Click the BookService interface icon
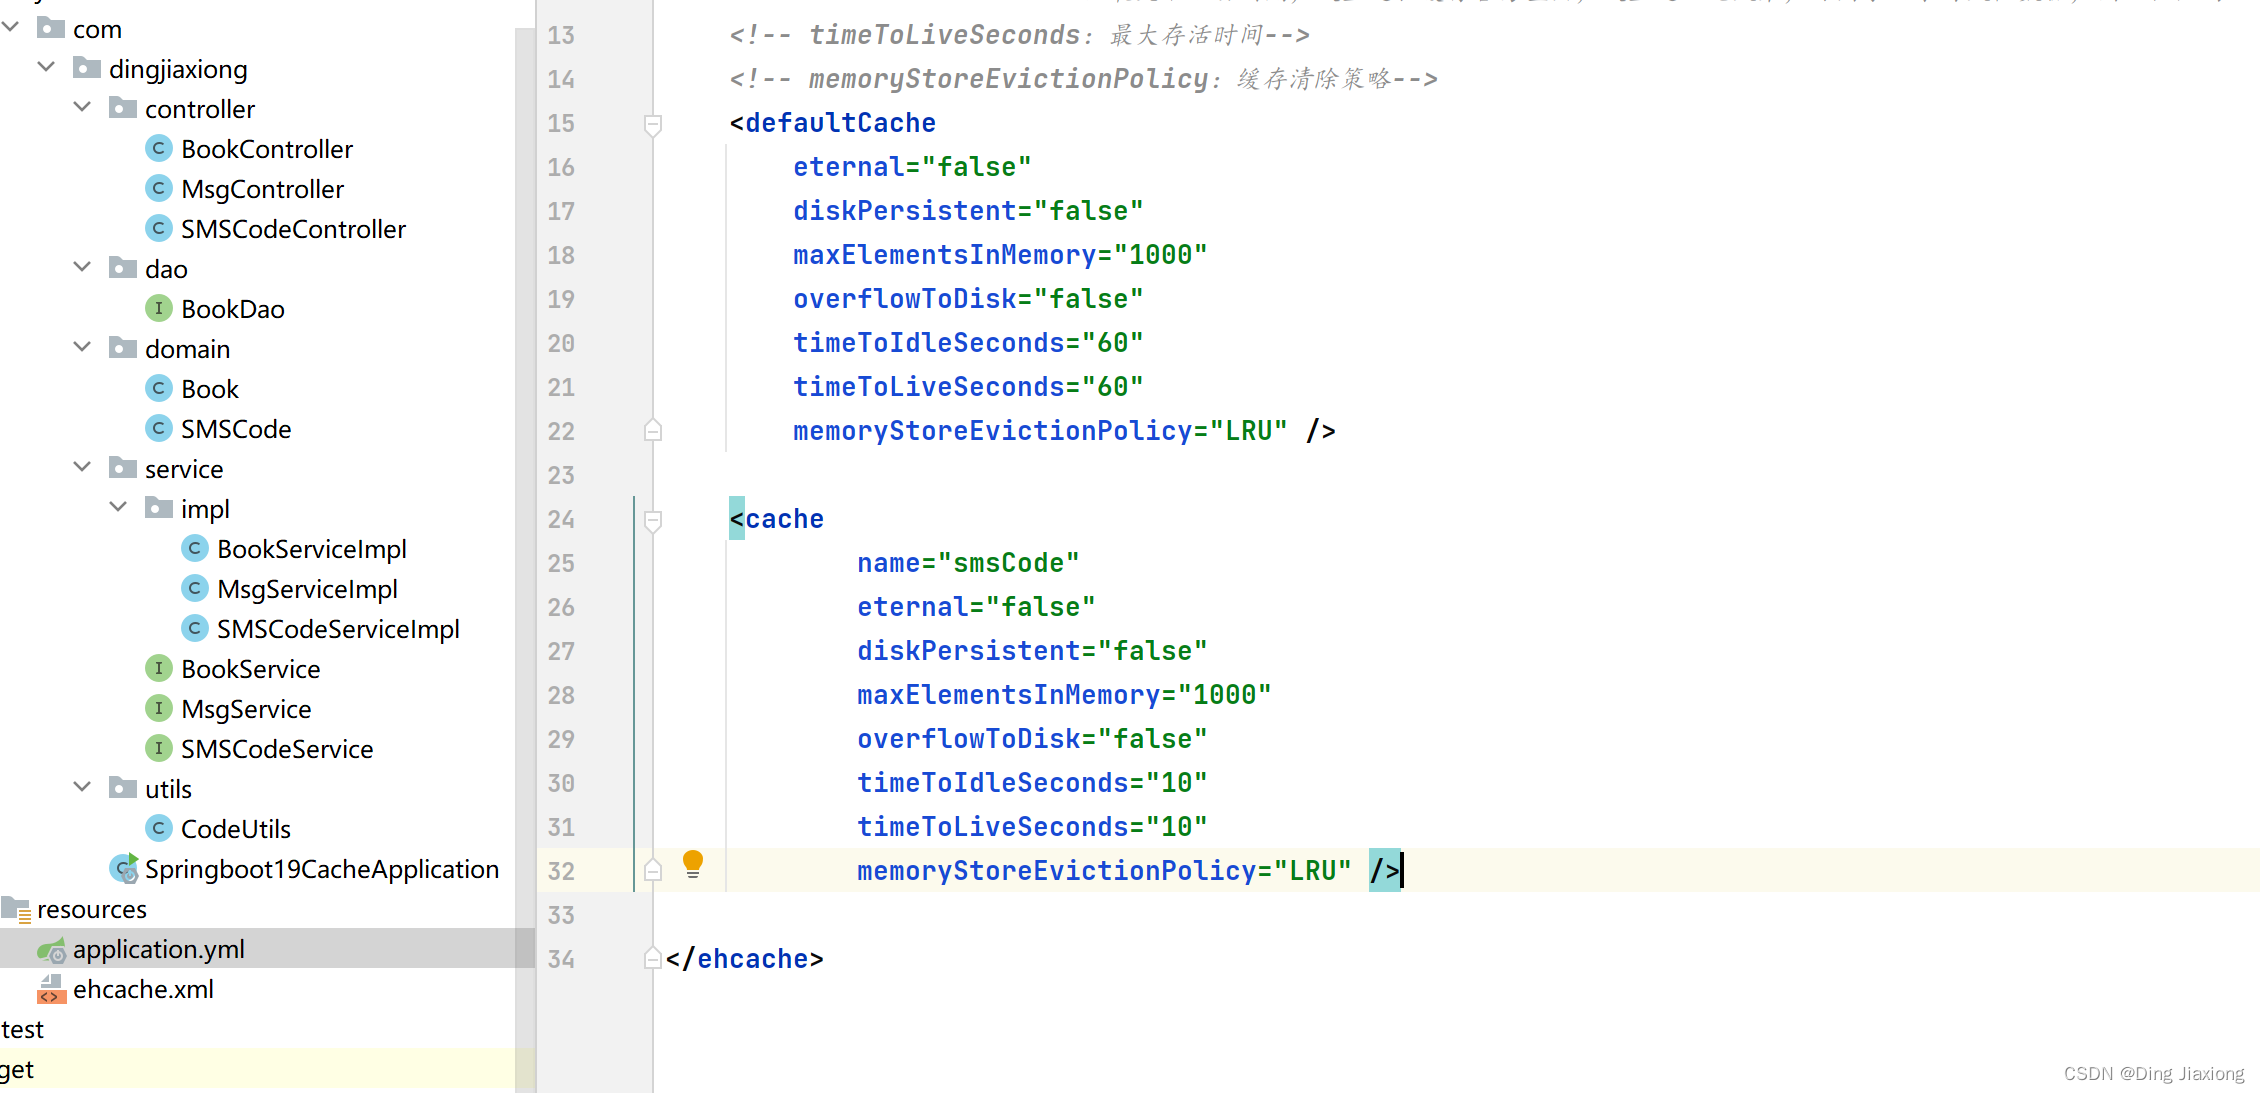This screenshot has width=2260, height=1093. [158, 669]
